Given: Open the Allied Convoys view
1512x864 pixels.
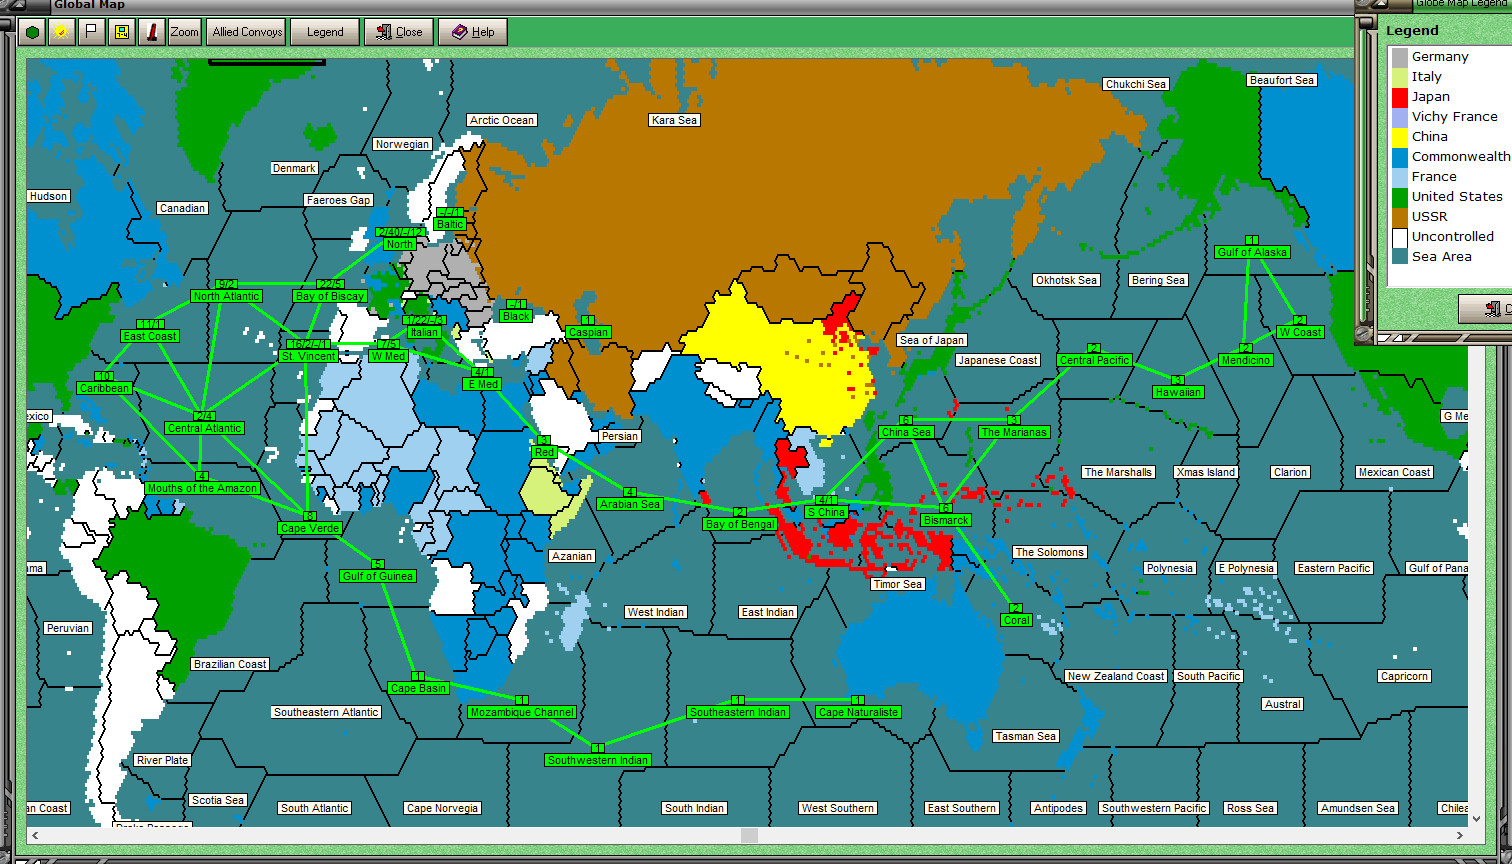Looking at the screenshot, I should (x=247, y=32).
